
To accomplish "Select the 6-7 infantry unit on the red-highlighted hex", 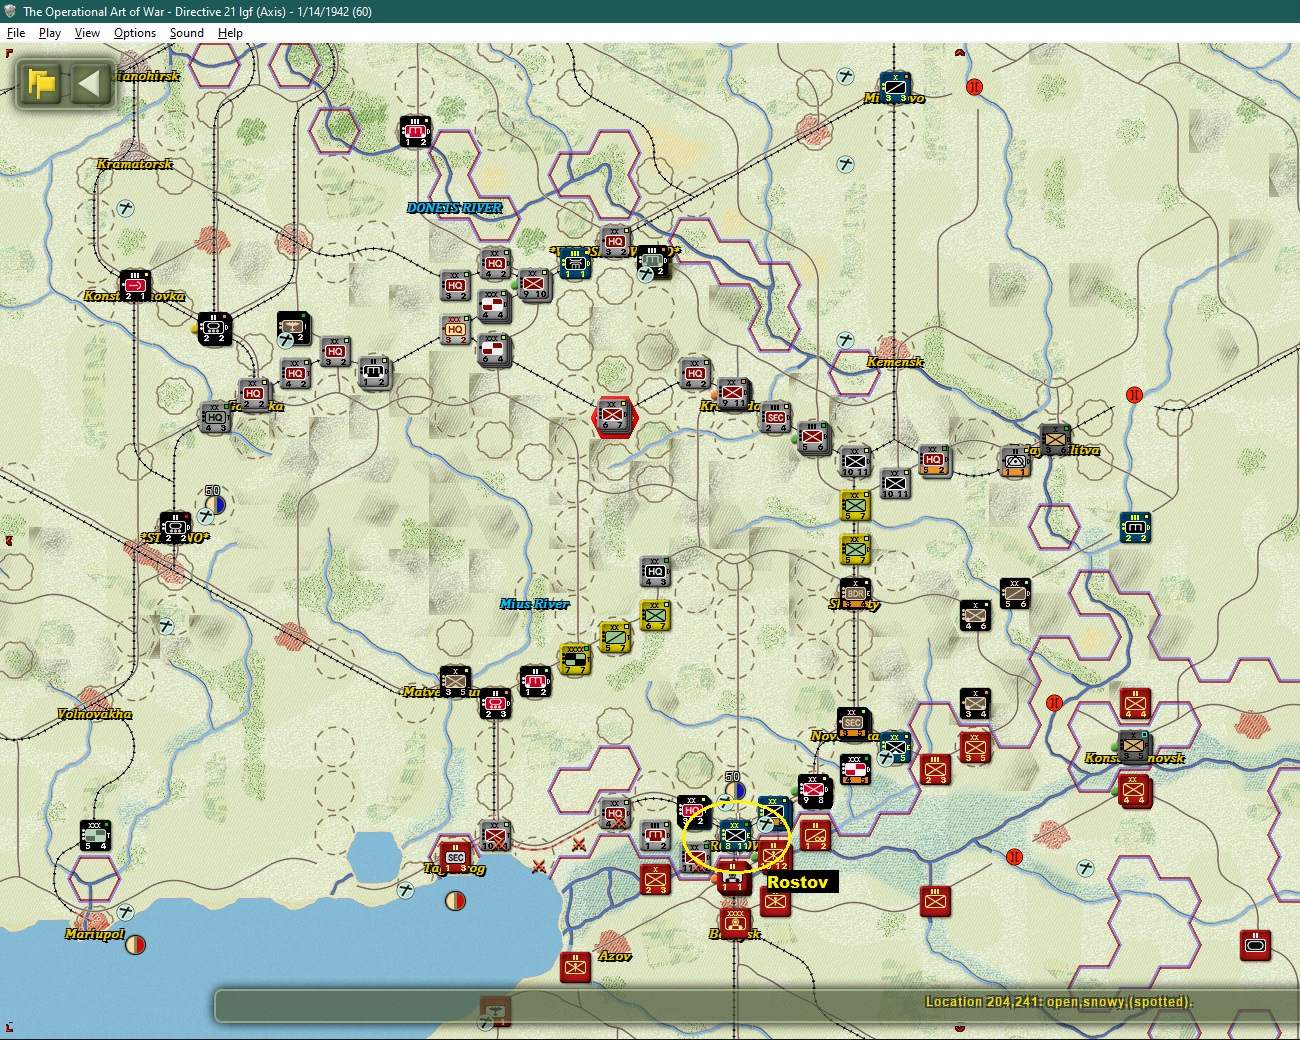I will (x=614, y=415).
